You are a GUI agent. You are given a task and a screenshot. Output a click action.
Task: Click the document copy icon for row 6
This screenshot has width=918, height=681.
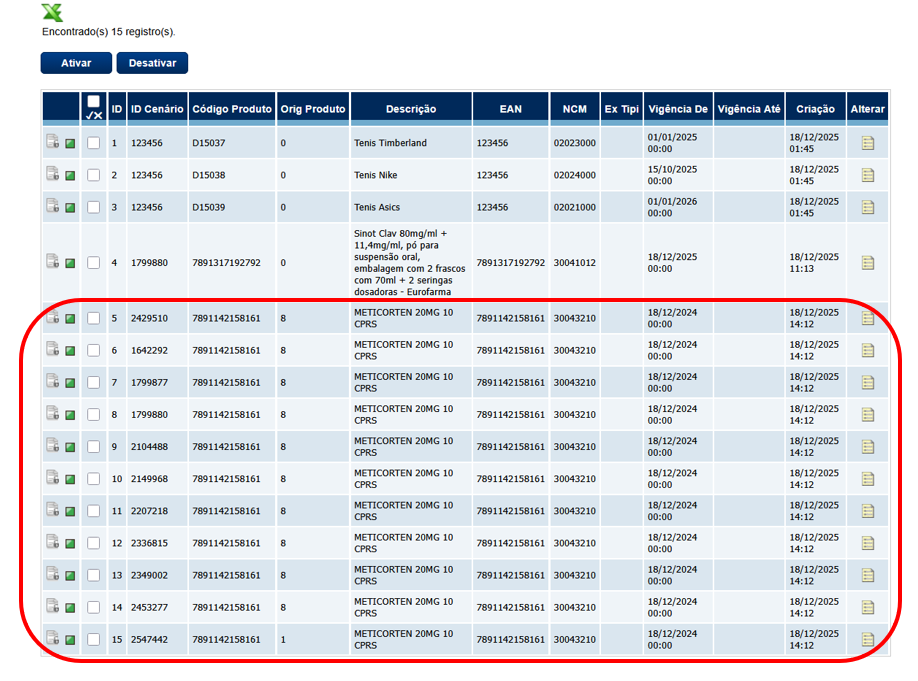tap(53, 348)
